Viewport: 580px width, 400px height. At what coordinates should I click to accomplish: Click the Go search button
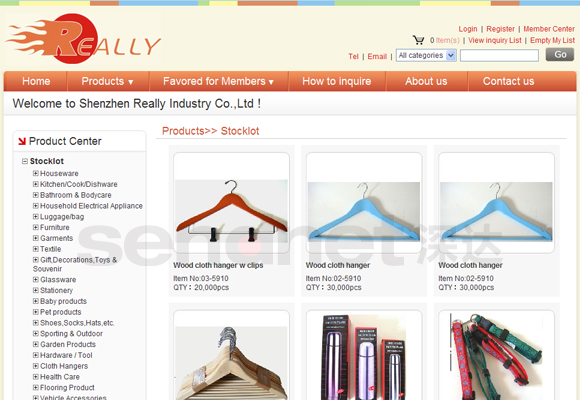pos(560,55)
